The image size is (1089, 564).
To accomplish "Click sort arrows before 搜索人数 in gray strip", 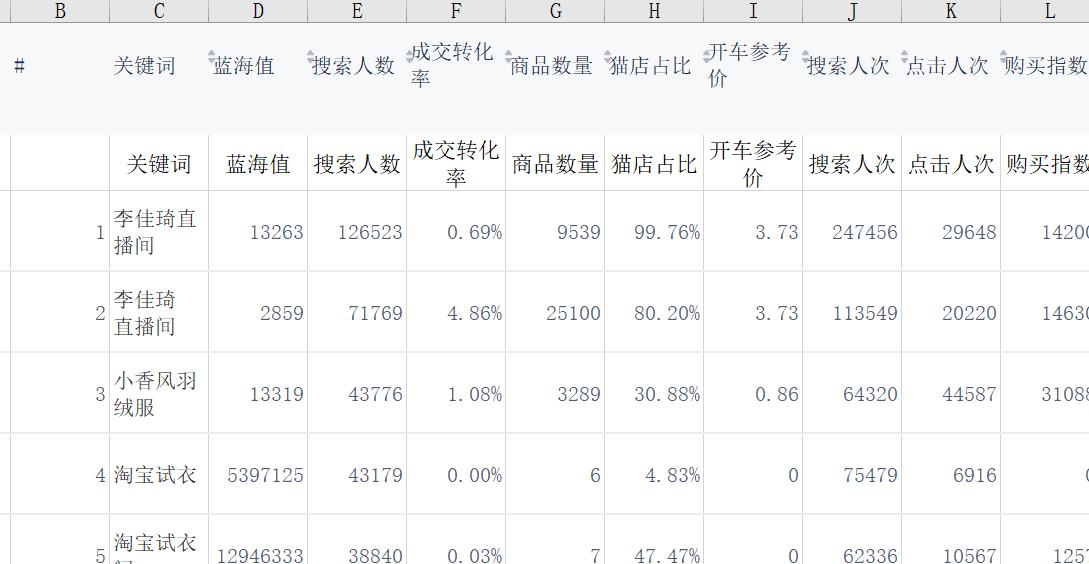I will tap(308, 56).
